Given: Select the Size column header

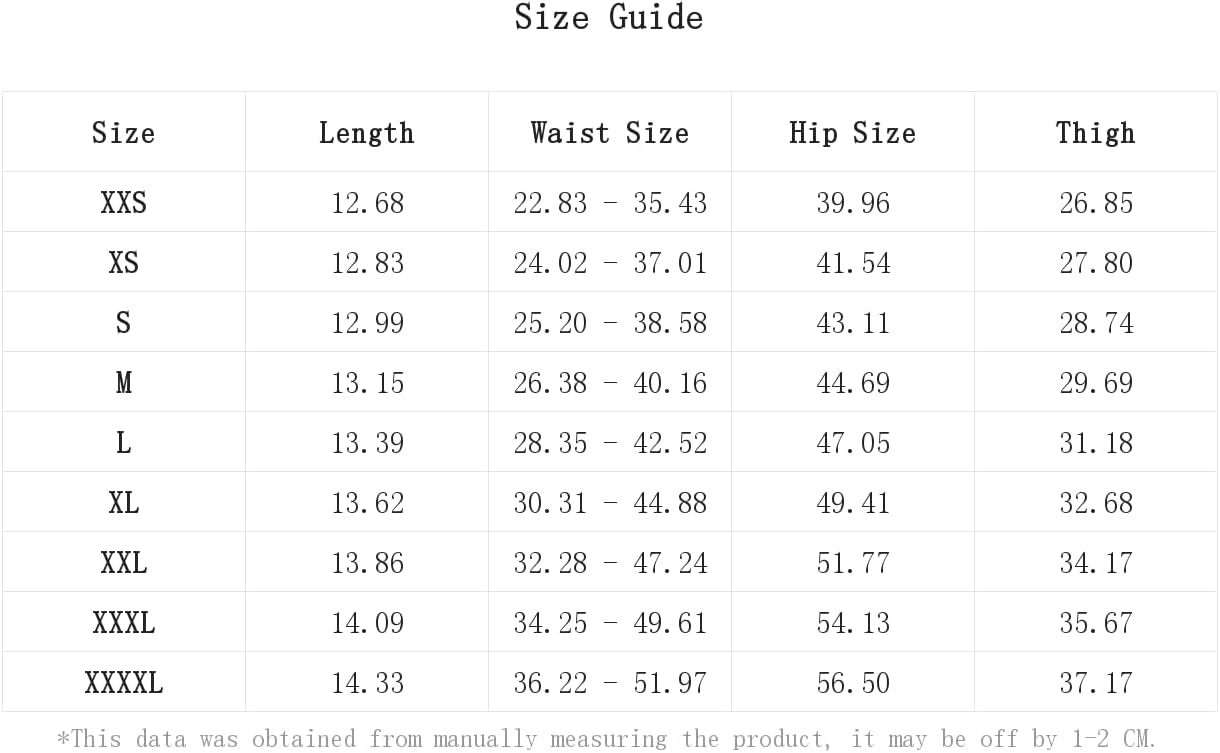Looking at the screenshot, I should [x=123, y=133].
